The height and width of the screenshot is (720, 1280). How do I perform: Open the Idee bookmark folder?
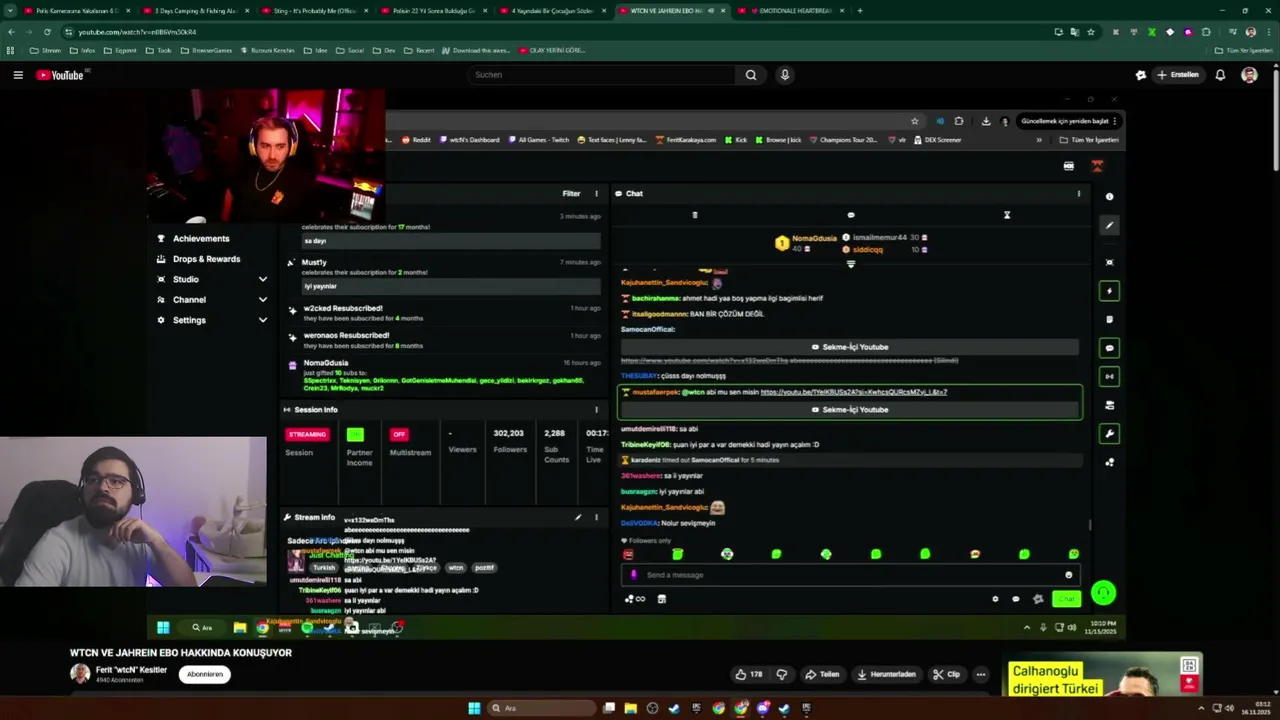click(x=316, y=50)
